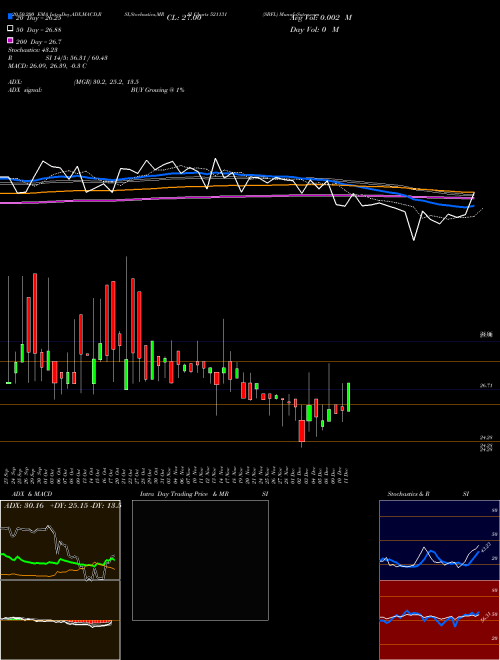Click the last green candlestick on chart

point(348,397)
